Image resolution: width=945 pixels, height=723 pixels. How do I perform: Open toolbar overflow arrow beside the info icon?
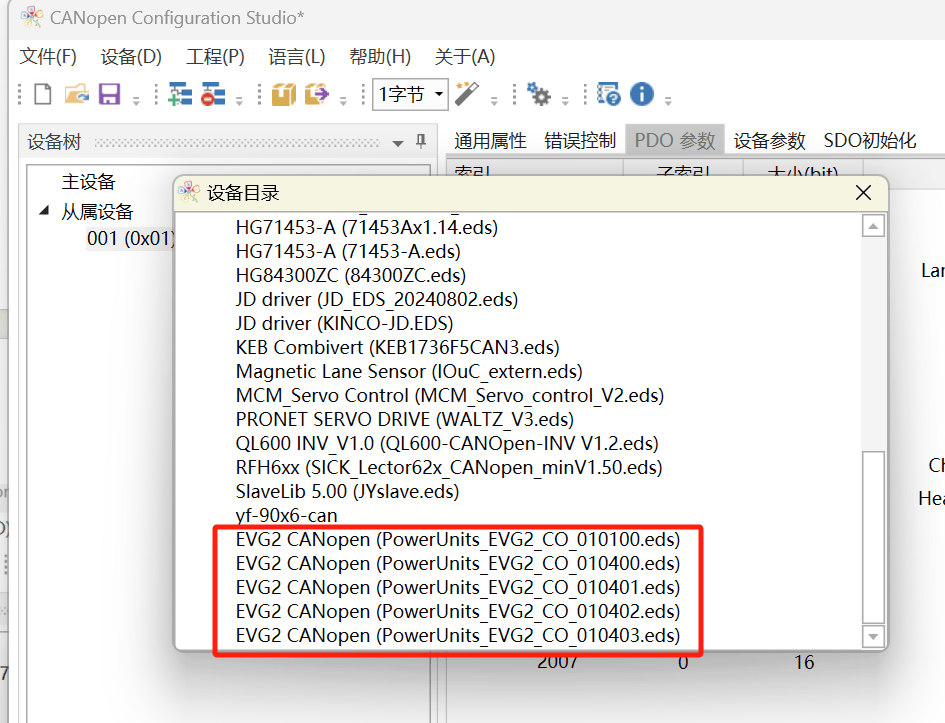click(x=668, y=99)
